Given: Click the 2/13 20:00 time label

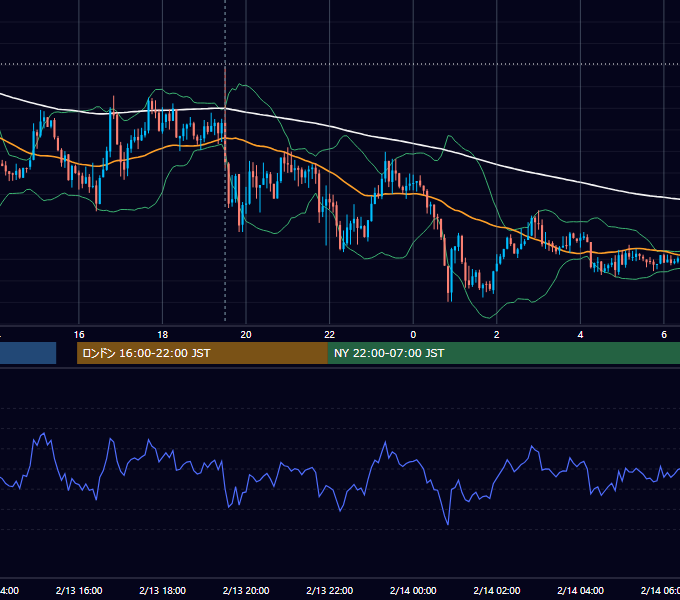Looking at the screenshot, I should (x=246, y=590).
